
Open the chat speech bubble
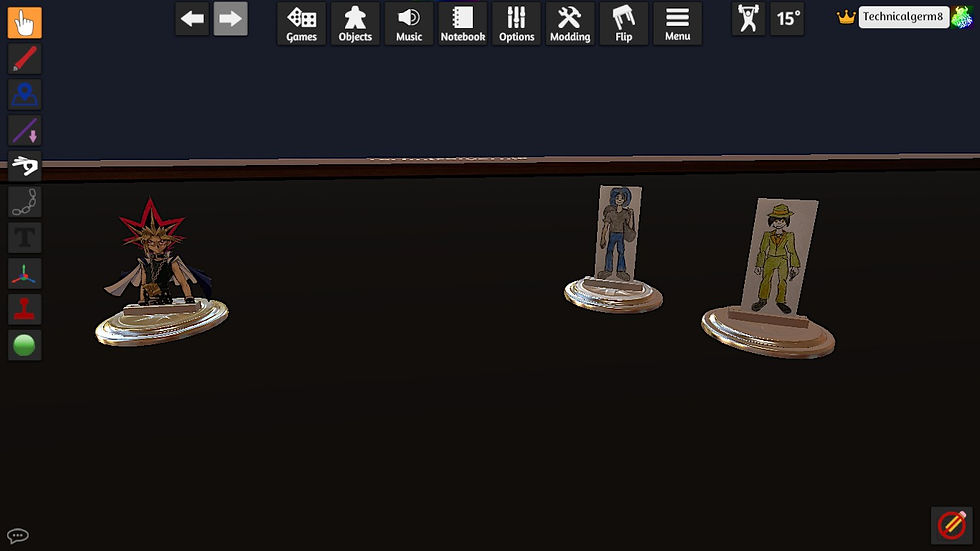pyautogui.click(x=18, y=535)
